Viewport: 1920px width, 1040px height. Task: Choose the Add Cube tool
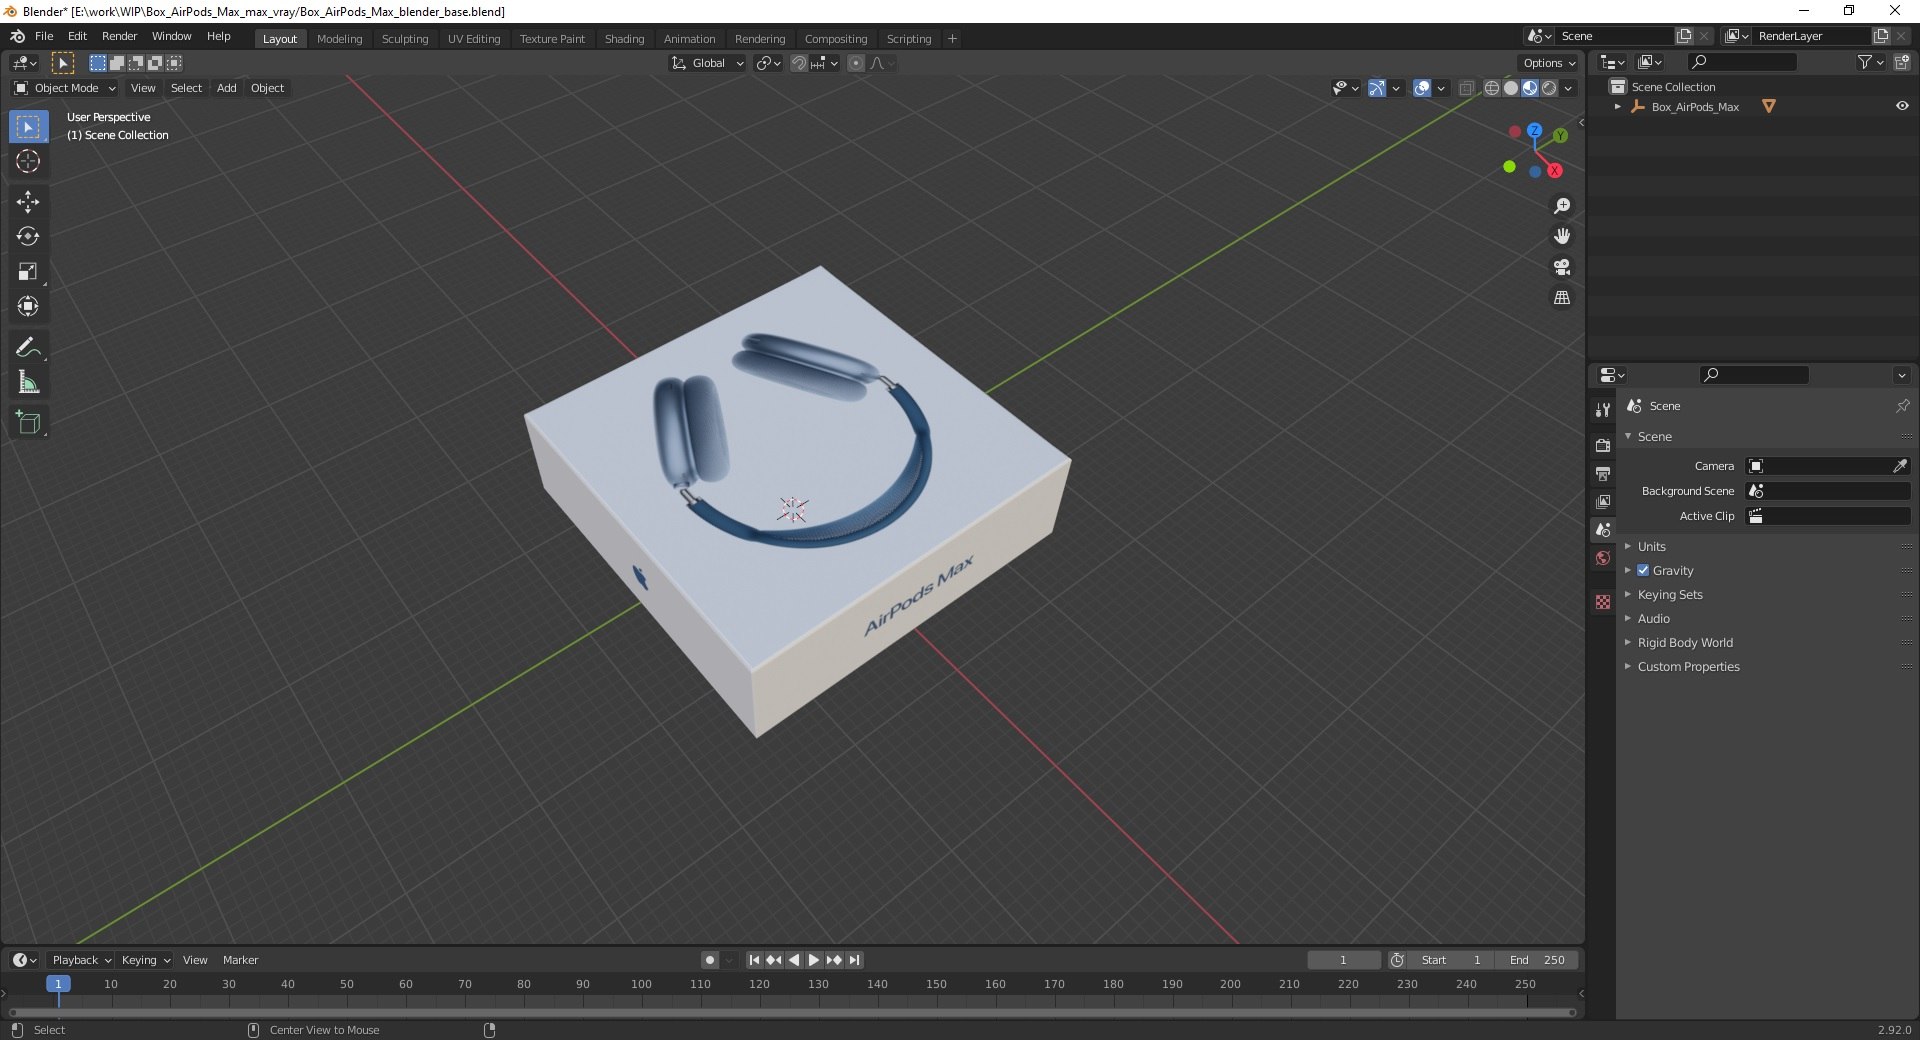tap(28, 422)
